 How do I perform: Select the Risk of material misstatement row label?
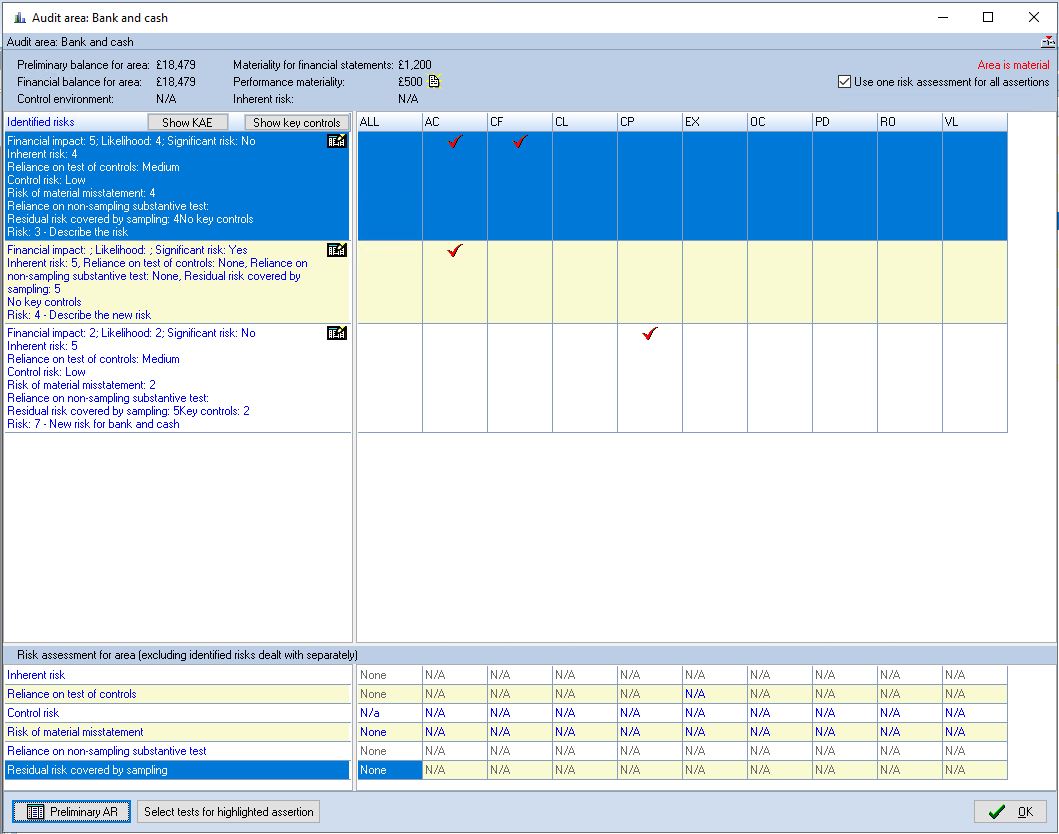pyautogui.click(x=177, y=731)
